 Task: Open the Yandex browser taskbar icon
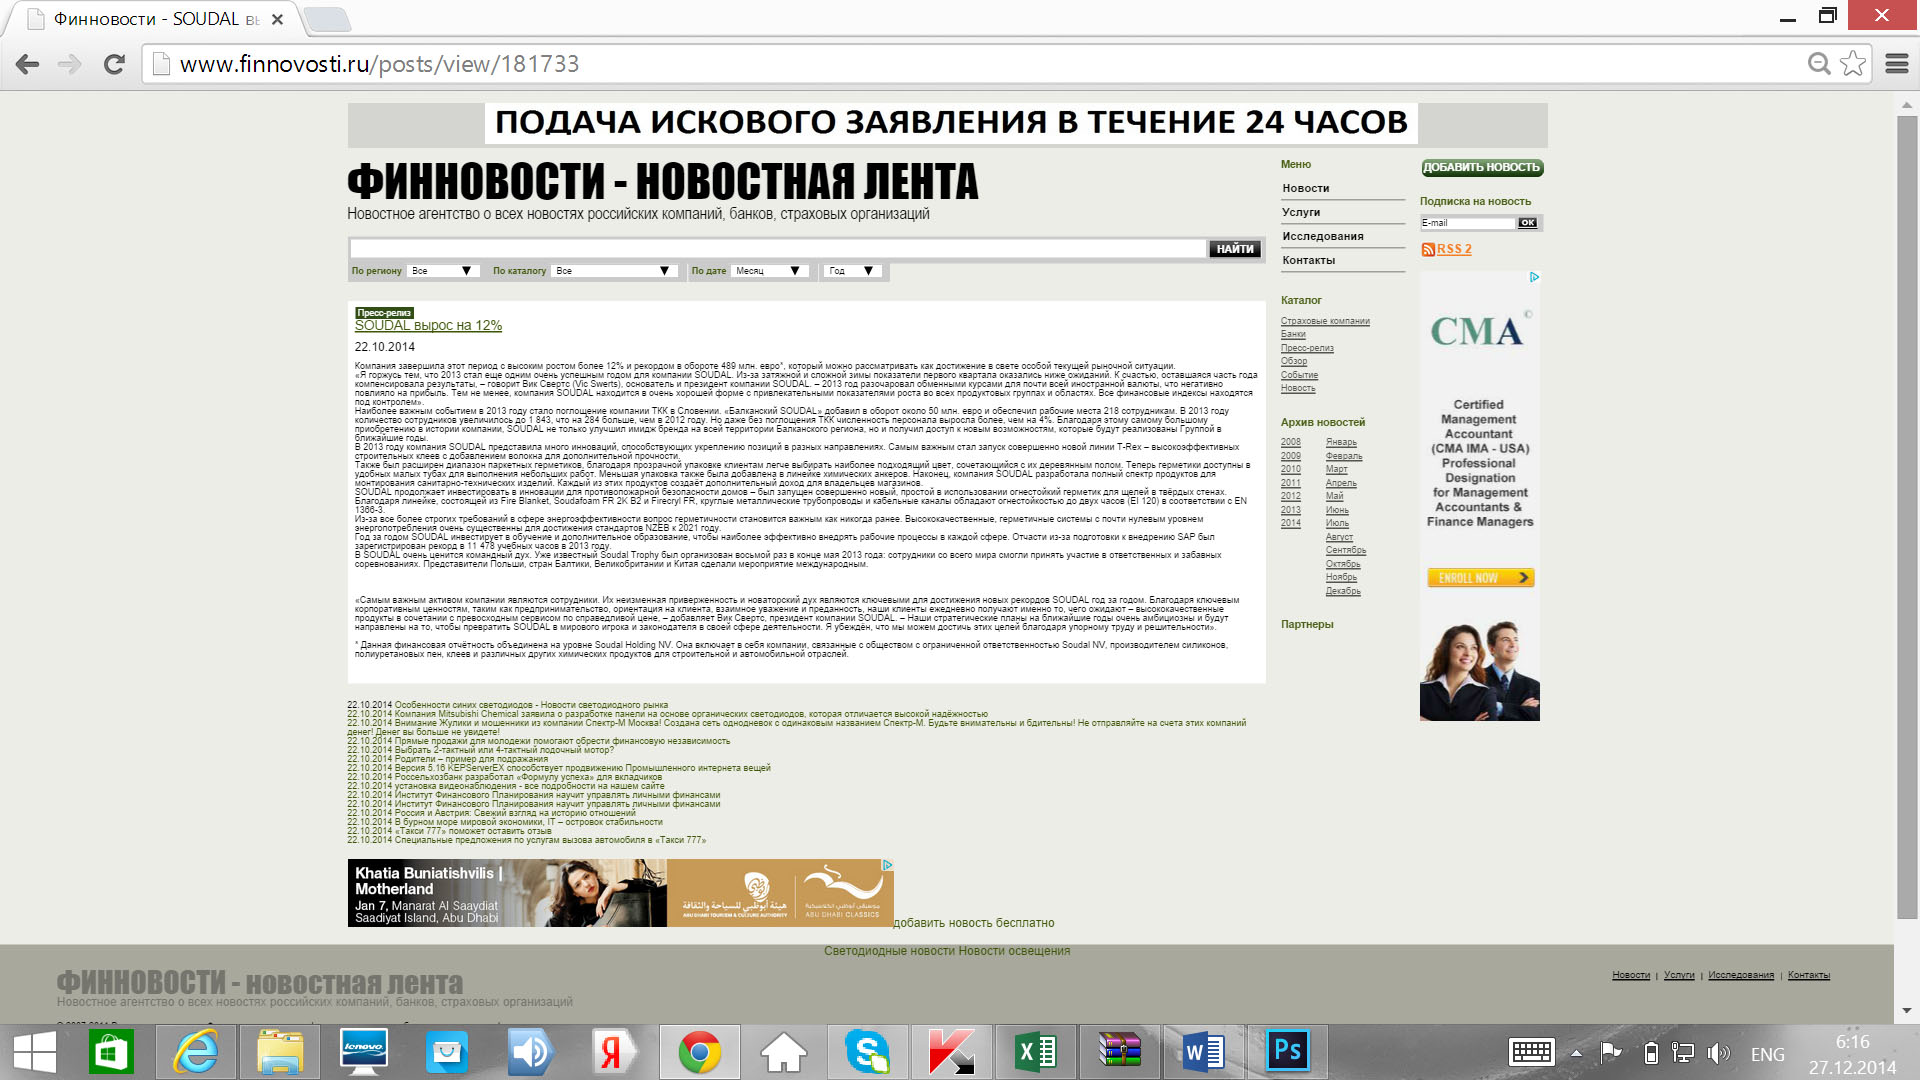[x=616, y=1052]
